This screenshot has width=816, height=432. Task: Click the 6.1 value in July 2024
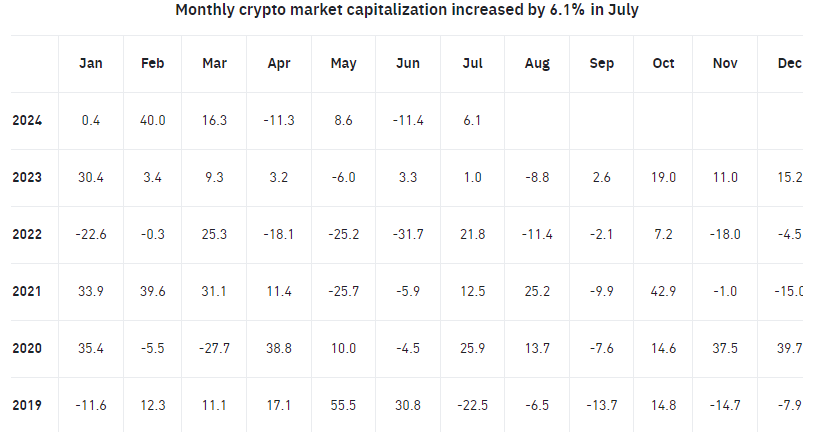point(473,120)
